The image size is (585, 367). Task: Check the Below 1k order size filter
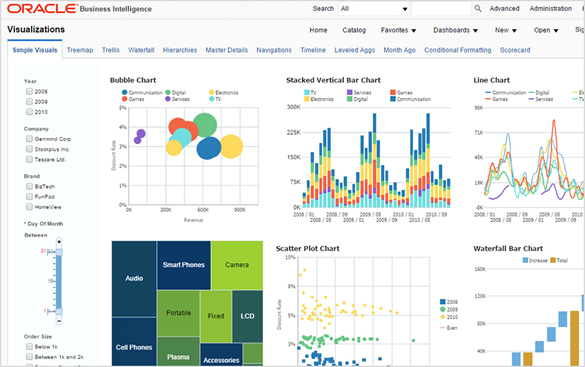coord(29,346)
